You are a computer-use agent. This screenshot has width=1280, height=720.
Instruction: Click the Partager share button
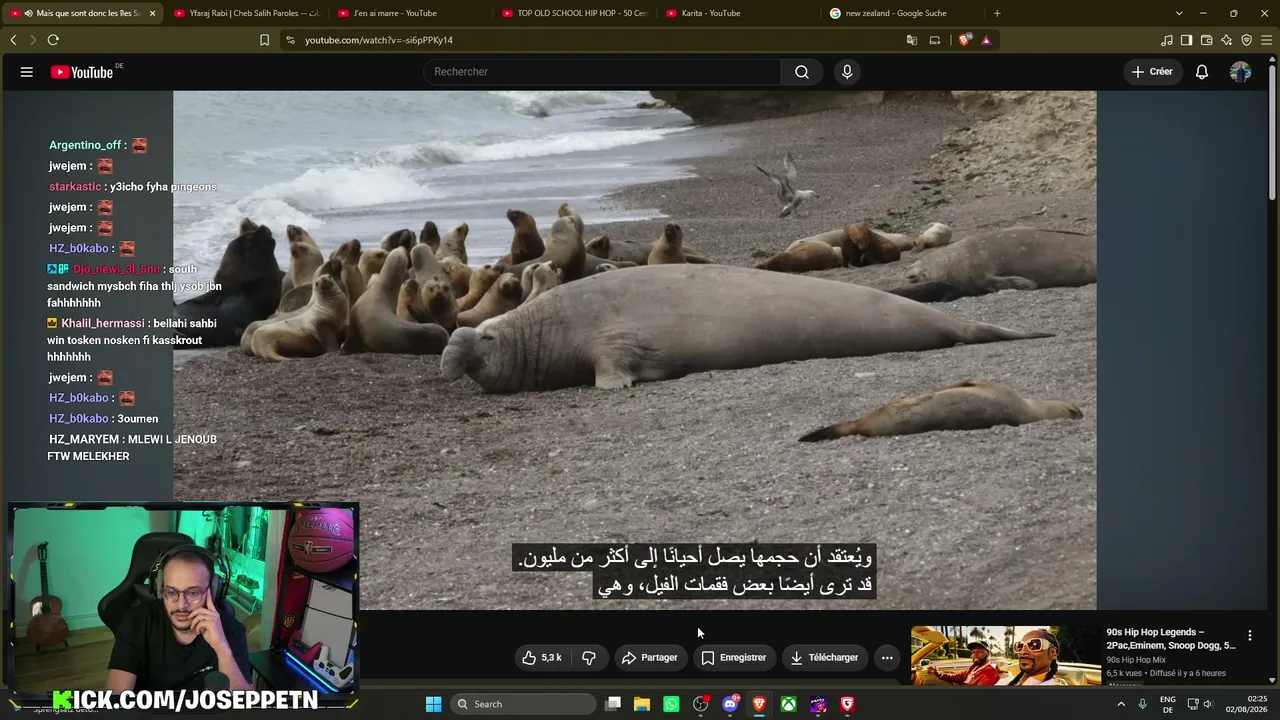[x=650, y=658]
